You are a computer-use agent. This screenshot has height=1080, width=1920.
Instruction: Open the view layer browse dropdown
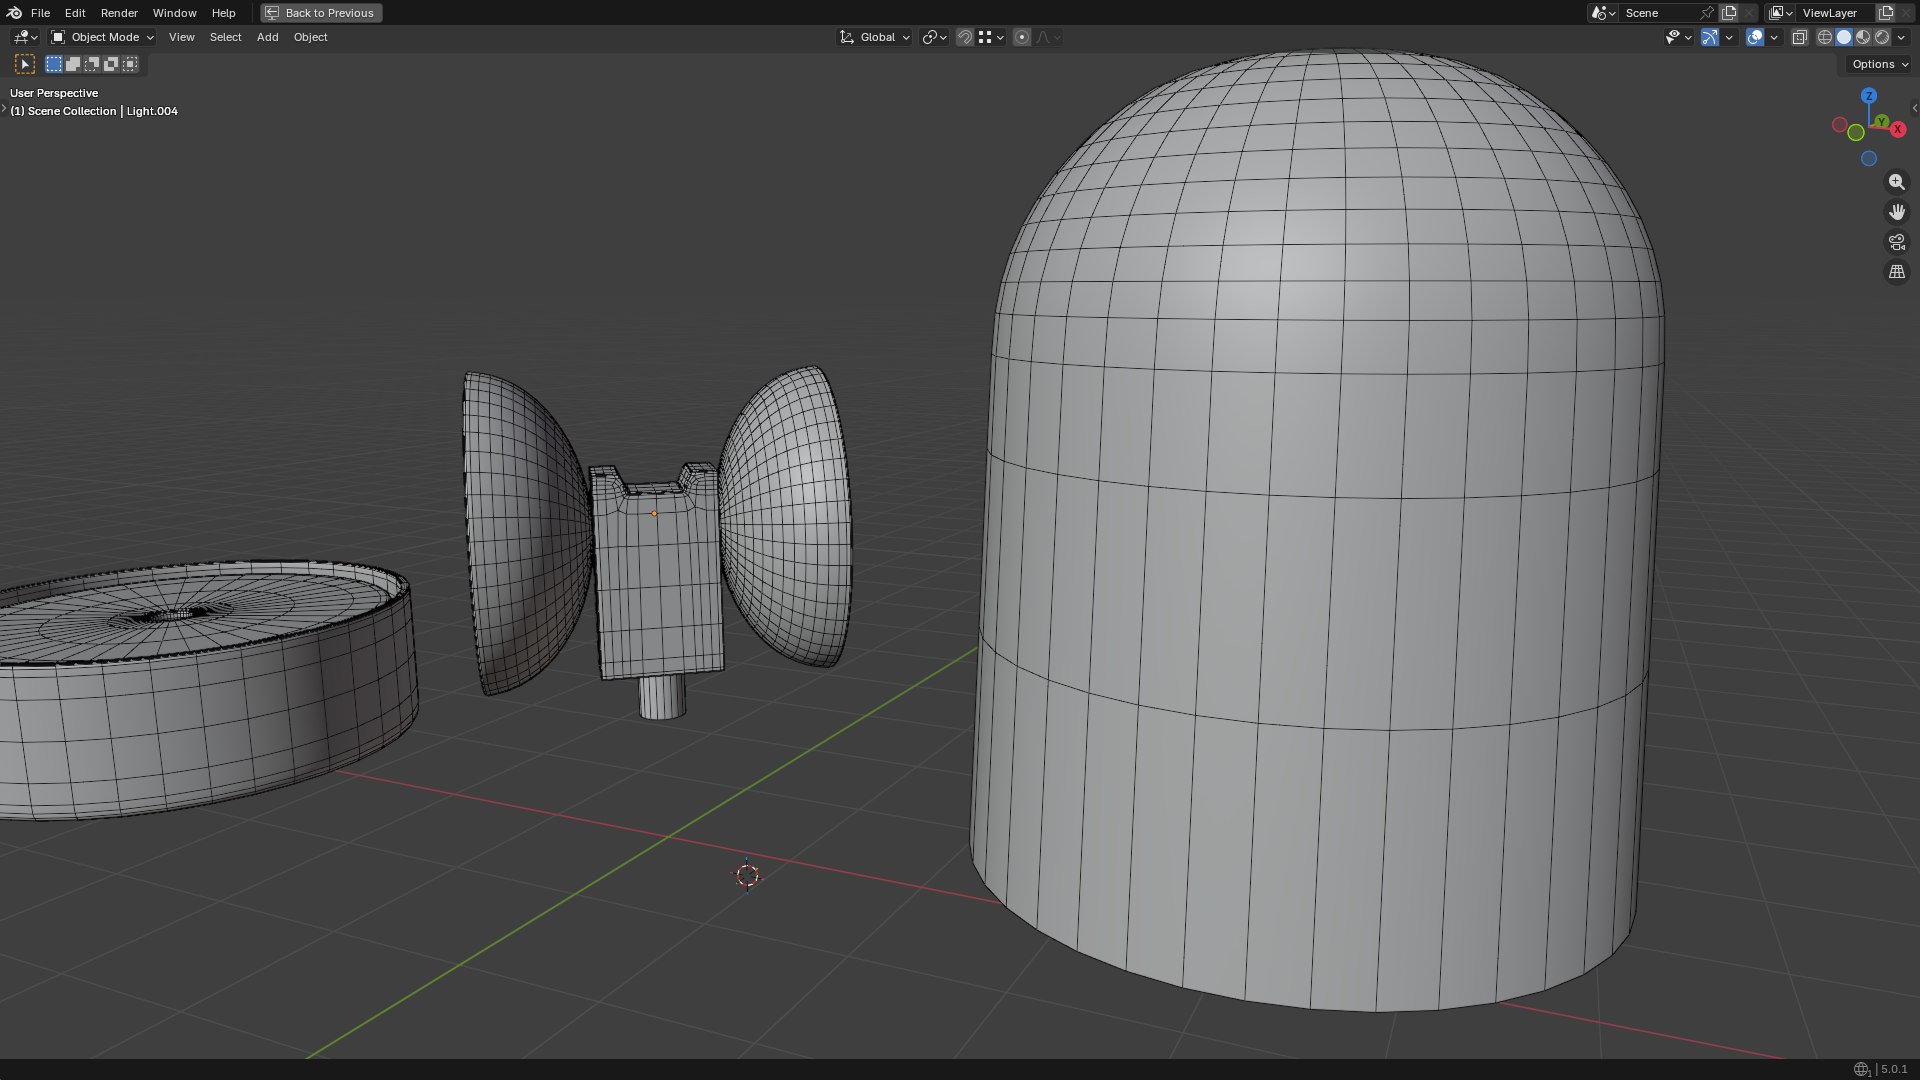(x=1781, y=13)
